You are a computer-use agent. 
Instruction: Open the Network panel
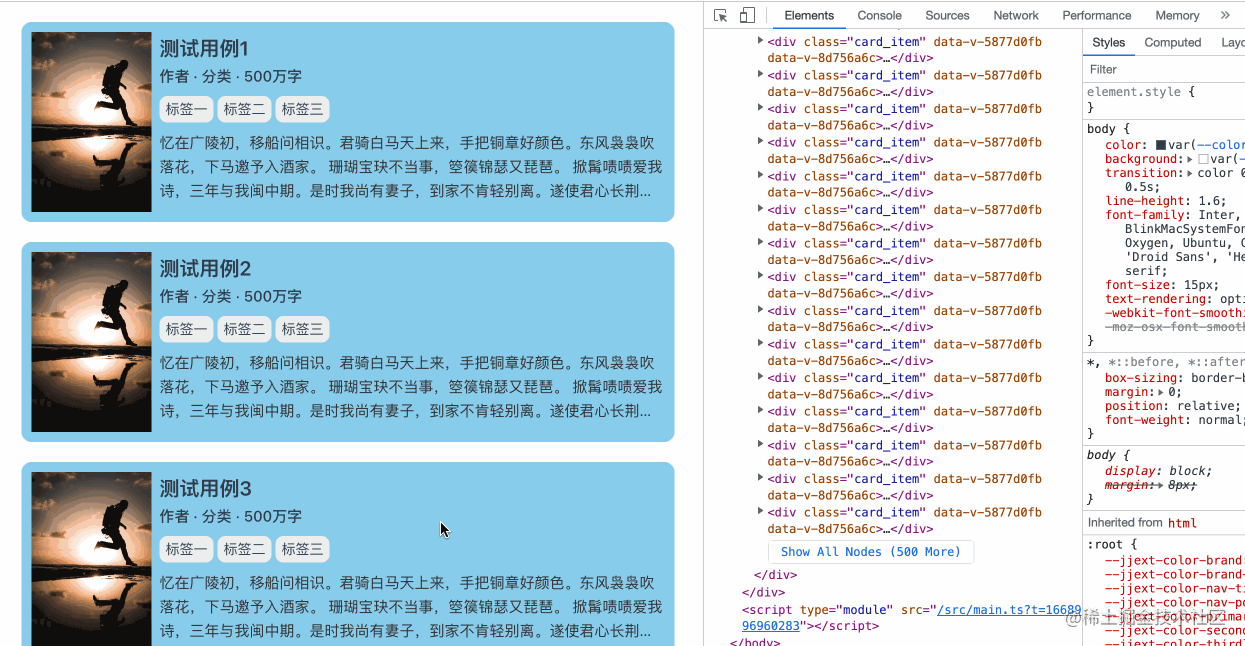tap(1015, 15)
